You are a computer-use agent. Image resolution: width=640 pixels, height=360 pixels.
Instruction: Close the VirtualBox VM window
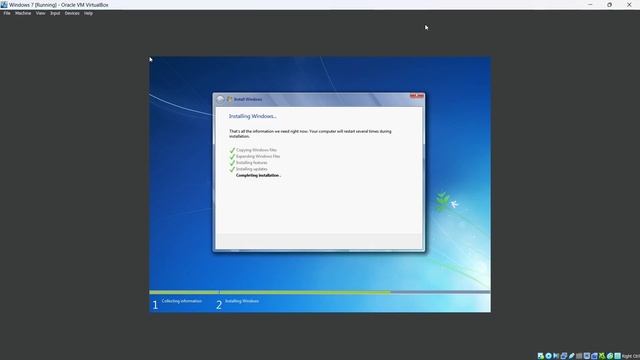tap(629, 4)
